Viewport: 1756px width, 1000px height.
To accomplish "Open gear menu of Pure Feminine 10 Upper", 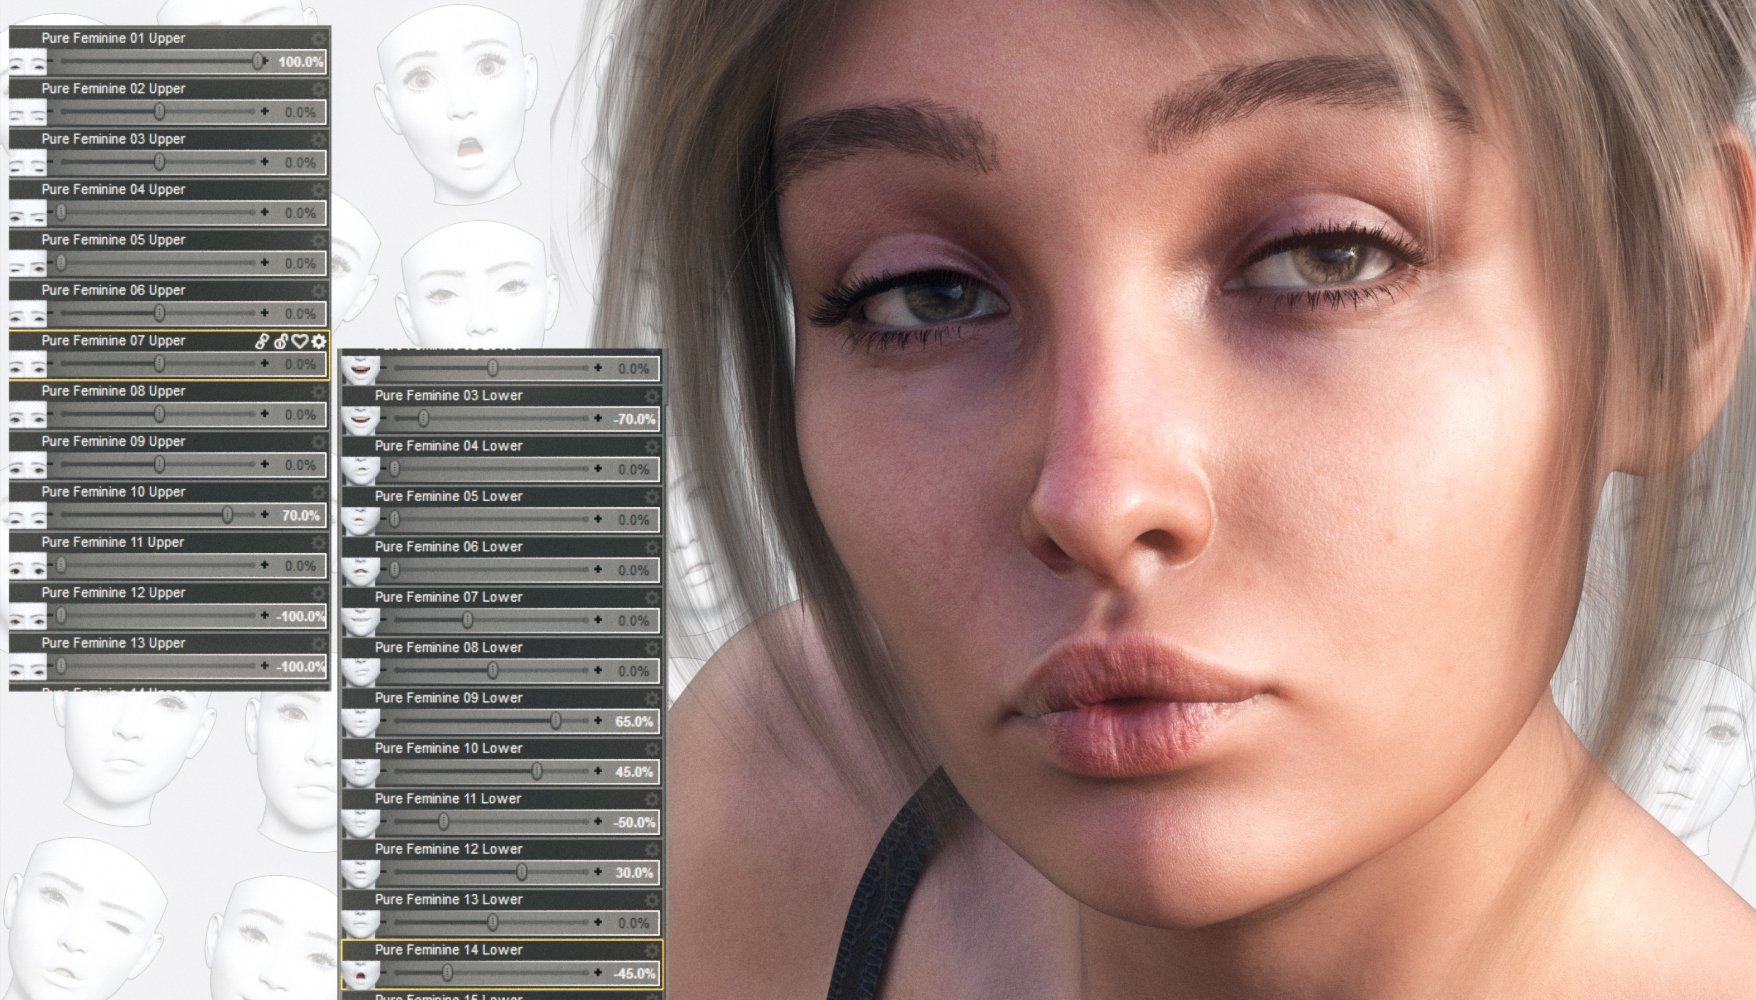I will [319, 492].
